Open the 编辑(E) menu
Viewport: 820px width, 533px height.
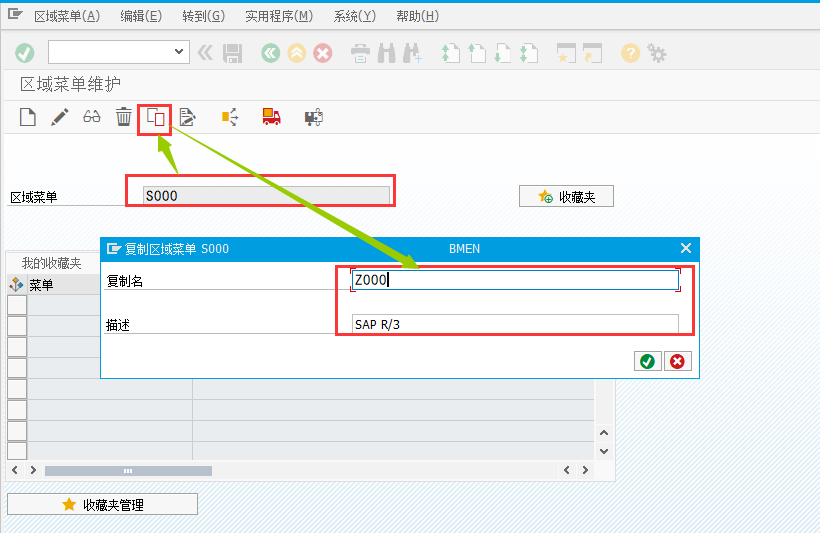[141, 16]
